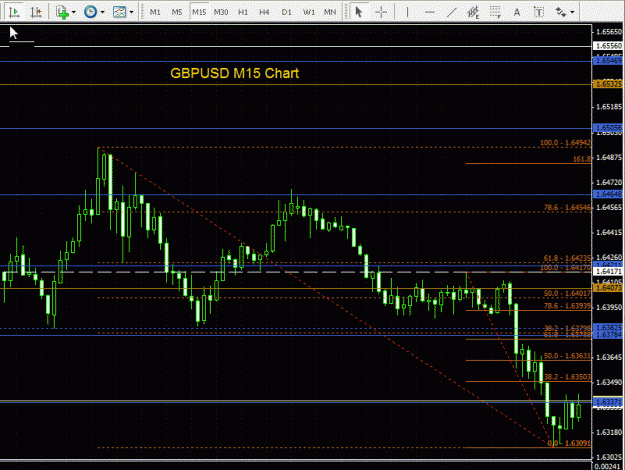The image size is (625, 470).
Task: Click the '38.2 - 1.63503' Fibonacci label
Action: [x=567, y=377]
